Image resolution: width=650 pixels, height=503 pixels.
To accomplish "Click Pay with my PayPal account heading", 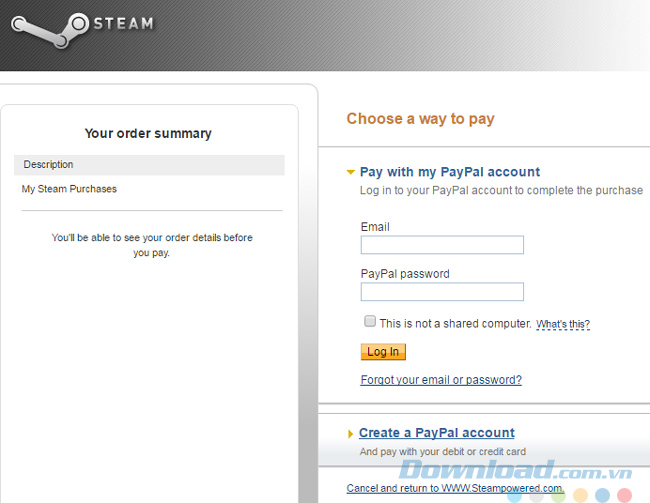I will pyautogui.click(x=450, y=172).
